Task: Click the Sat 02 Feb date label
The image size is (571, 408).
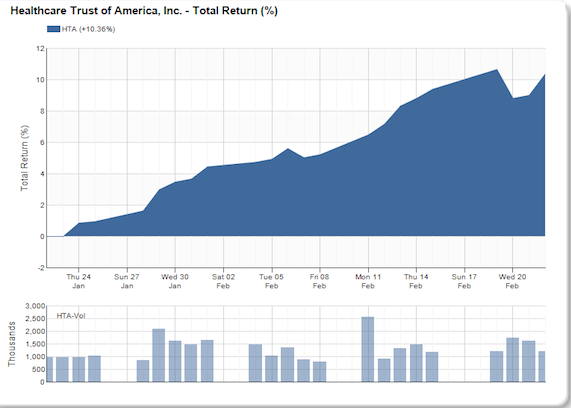Action: [223, 281]
